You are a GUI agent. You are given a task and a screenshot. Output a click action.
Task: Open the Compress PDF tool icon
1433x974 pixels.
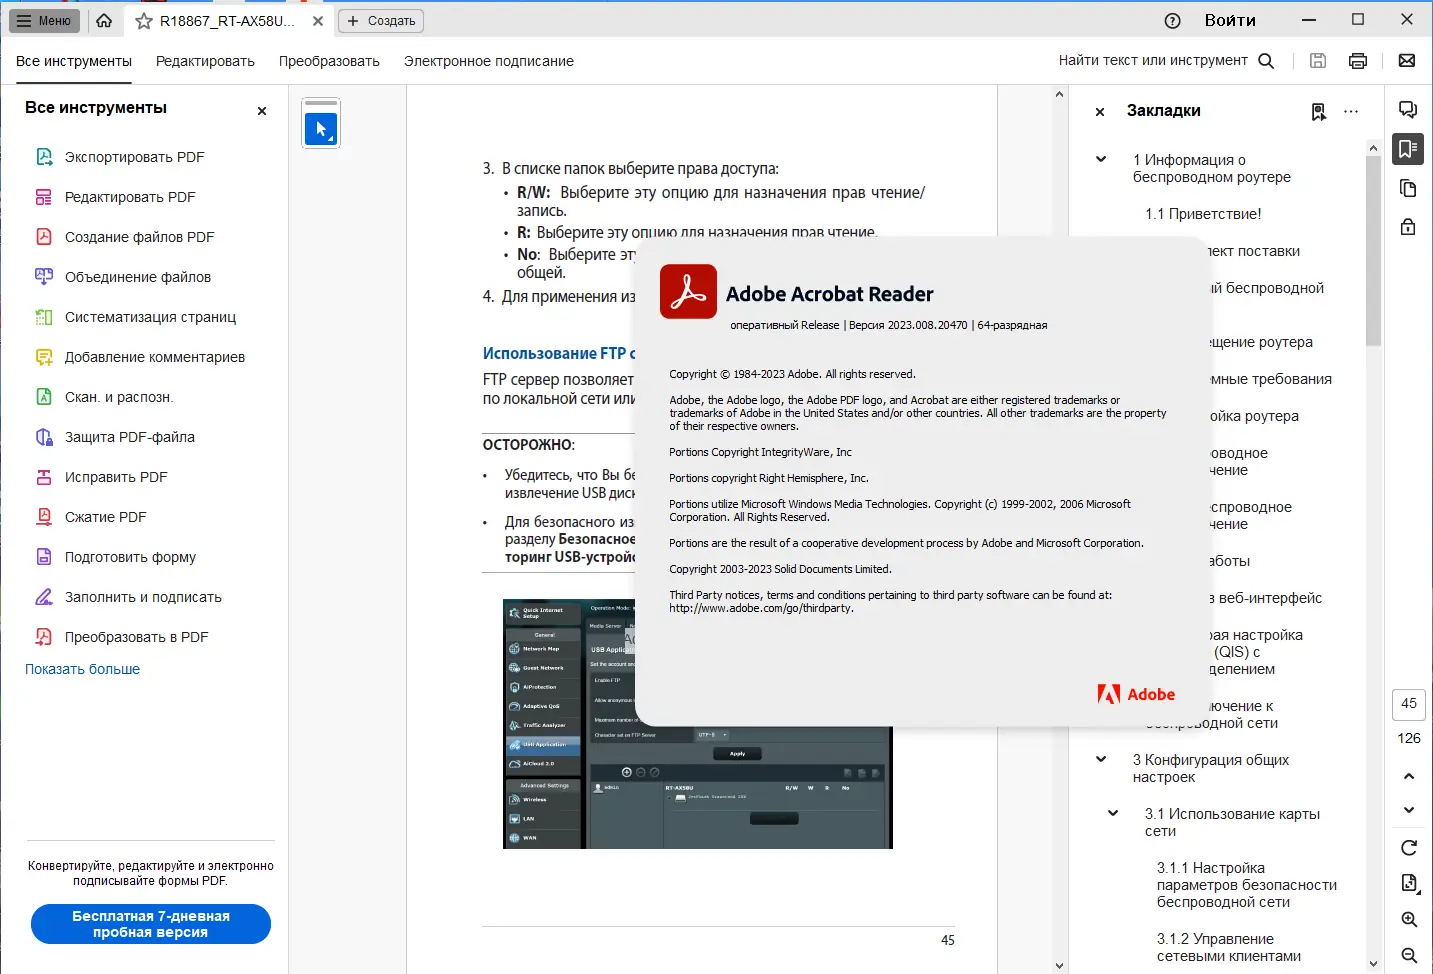pyautogui.click(x=44, y=517)
